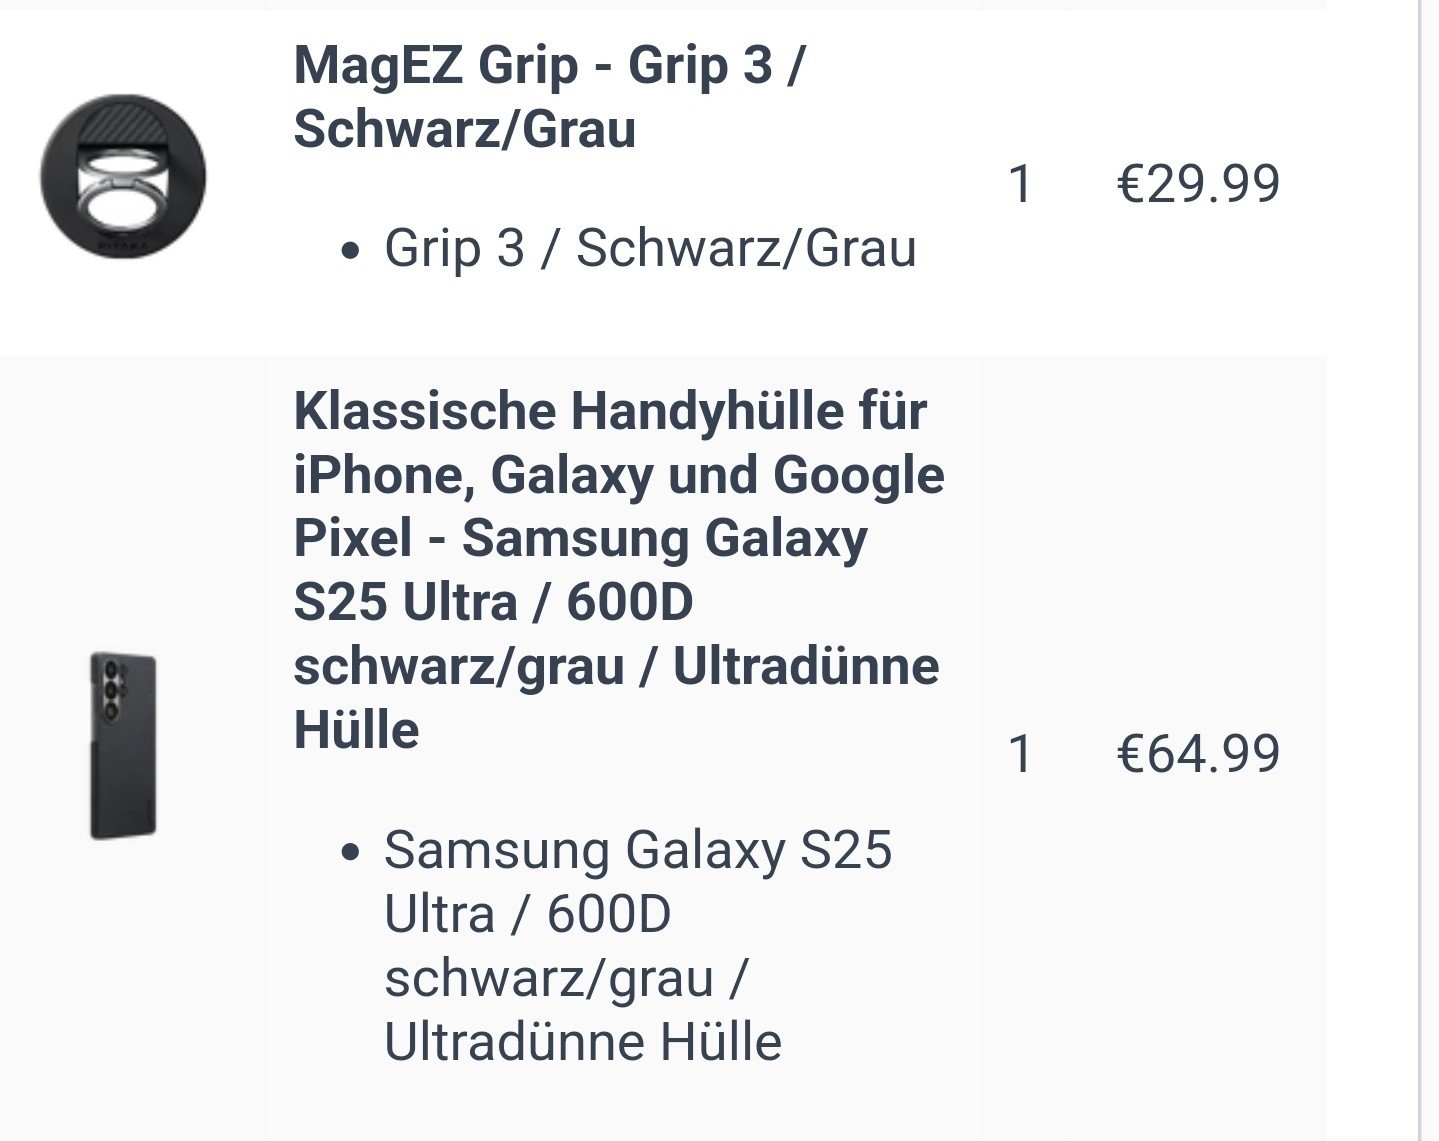
Task: Click the 64.99 amount for the Handyhülle
Action: click(x=1212, y=754)
